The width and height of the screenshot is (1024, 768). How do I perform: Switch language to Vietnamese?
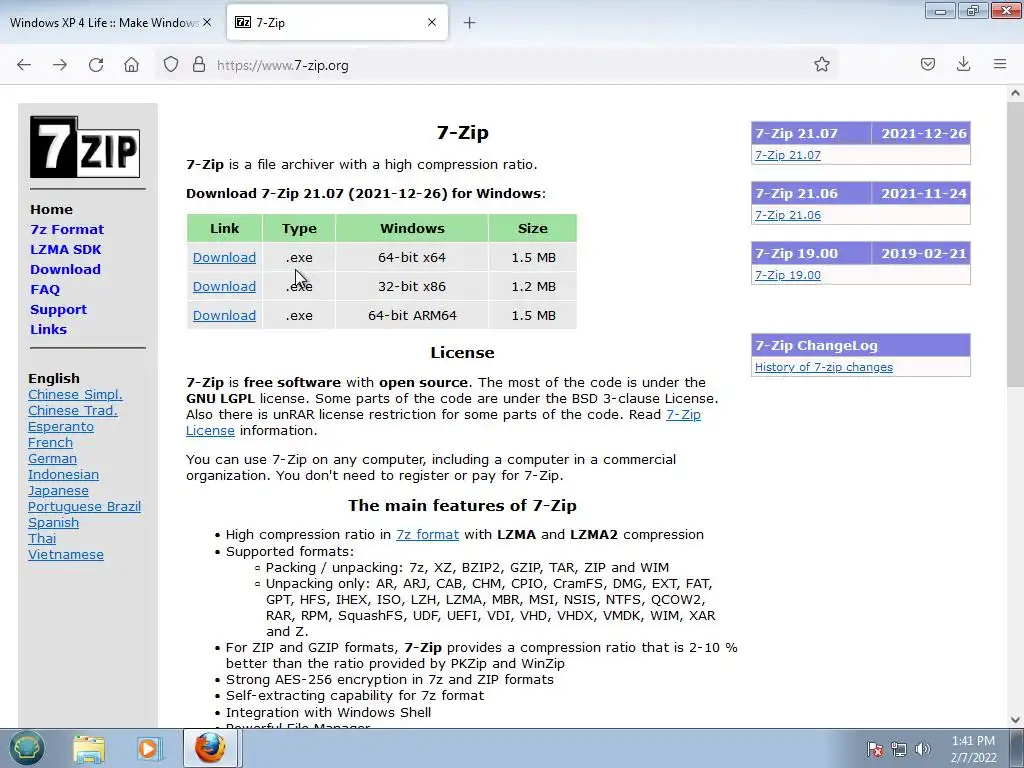tap(66, 554)
